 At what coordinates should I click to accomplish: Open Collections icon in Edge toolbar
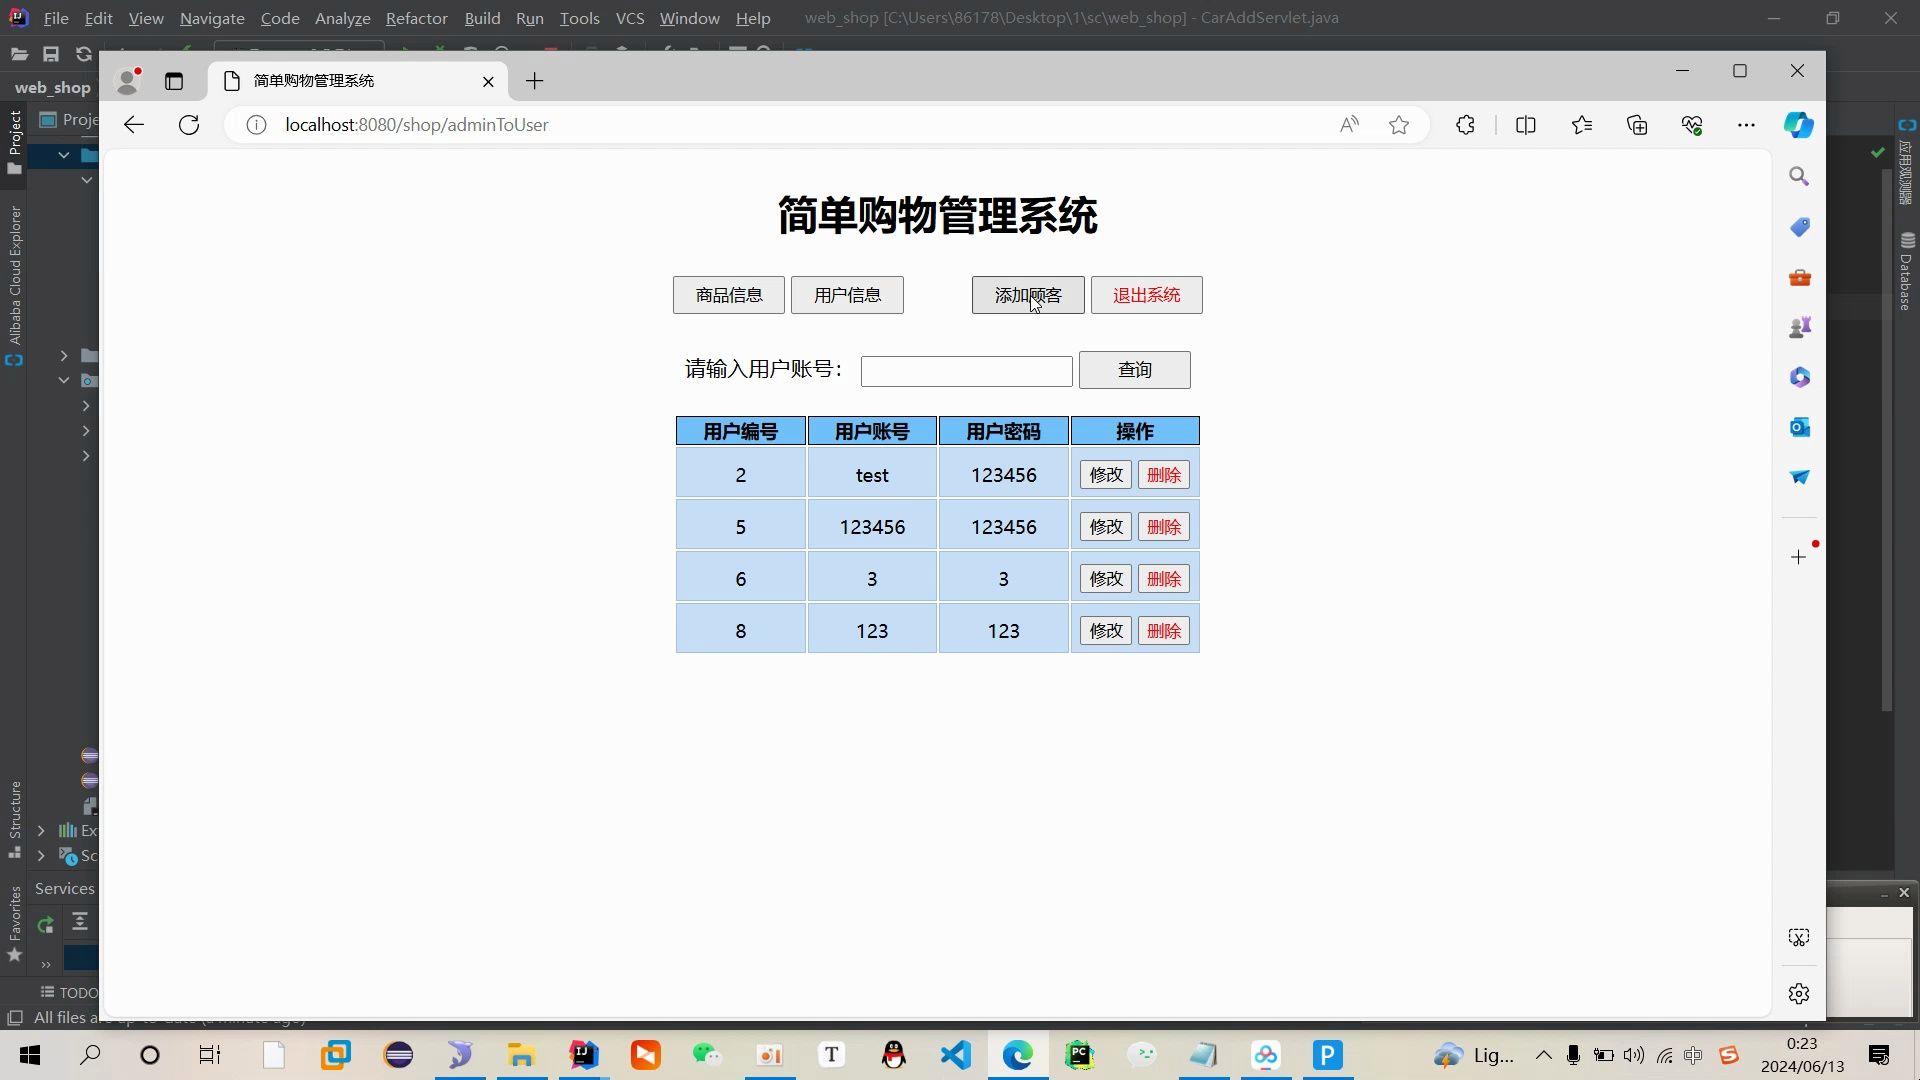(1637, 125)
